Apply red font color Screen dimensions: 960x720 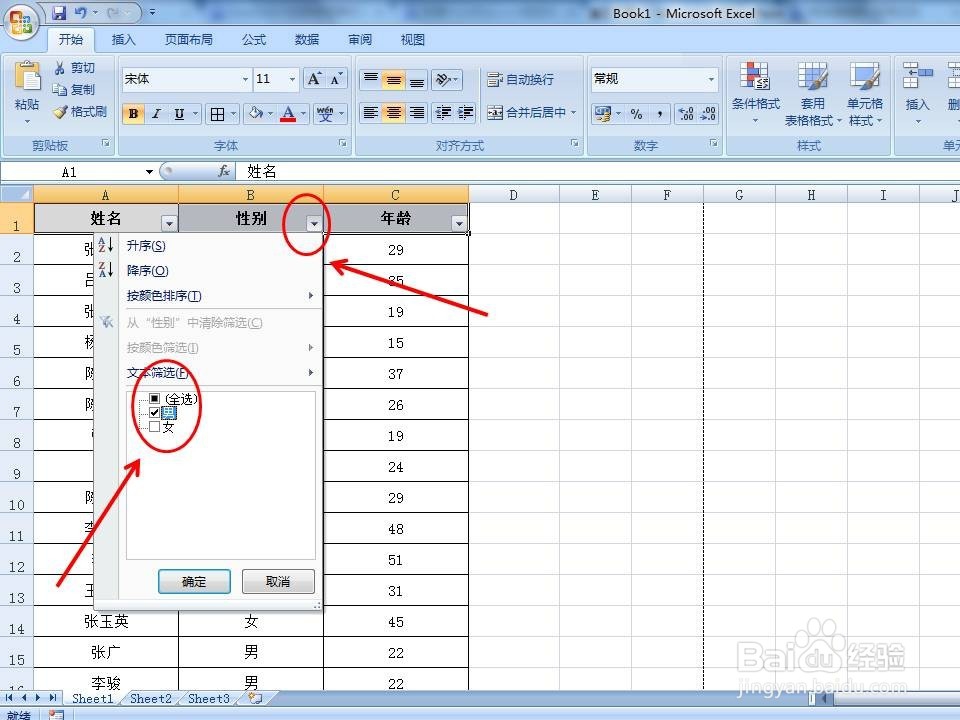click(x=288, y=113)
